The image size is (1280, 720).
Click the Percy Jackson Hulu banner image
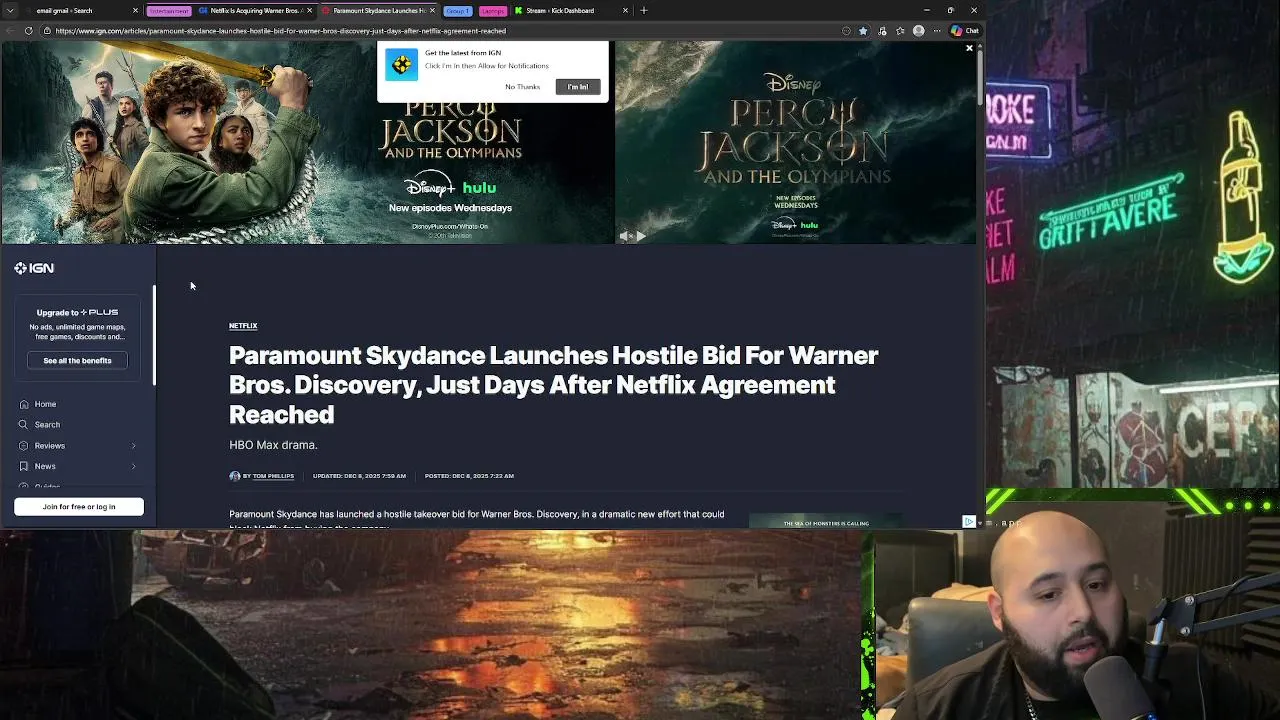[x=307, y=142]
